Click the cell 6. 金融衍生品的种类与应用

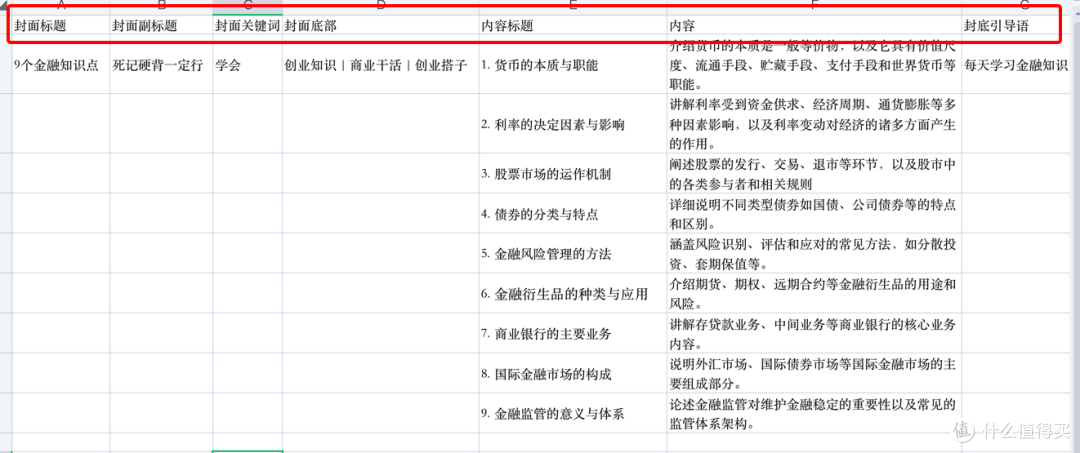pos(573,294)
